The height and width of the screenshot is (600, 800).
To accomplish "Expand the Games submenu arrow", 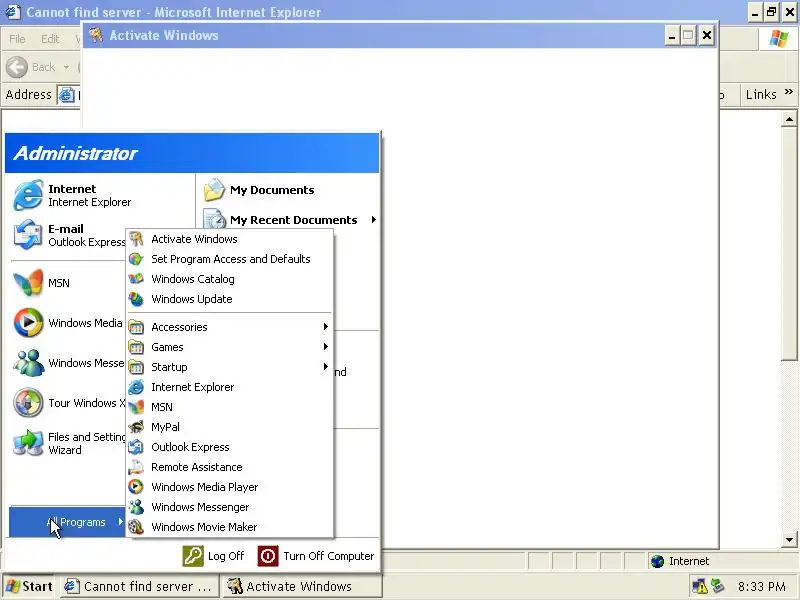I will (326, 347).
